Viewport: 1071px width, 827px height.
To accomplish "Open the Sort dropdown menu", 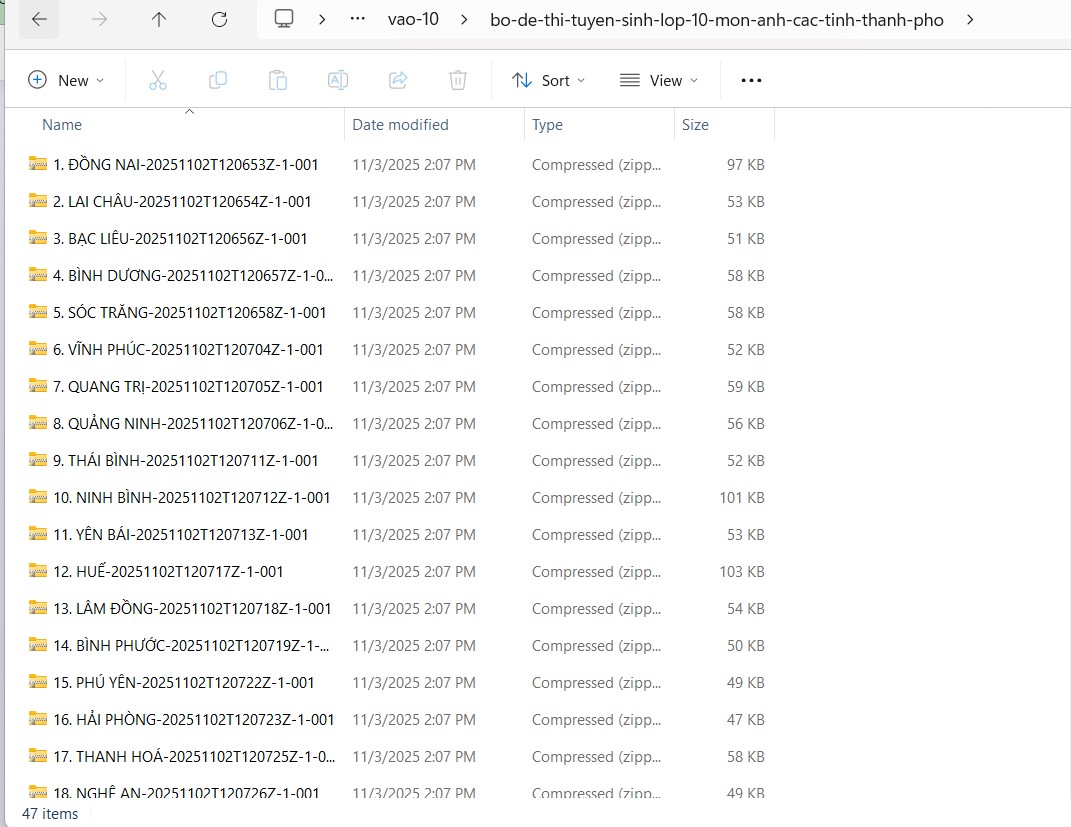I will click(x=548, y=81).
